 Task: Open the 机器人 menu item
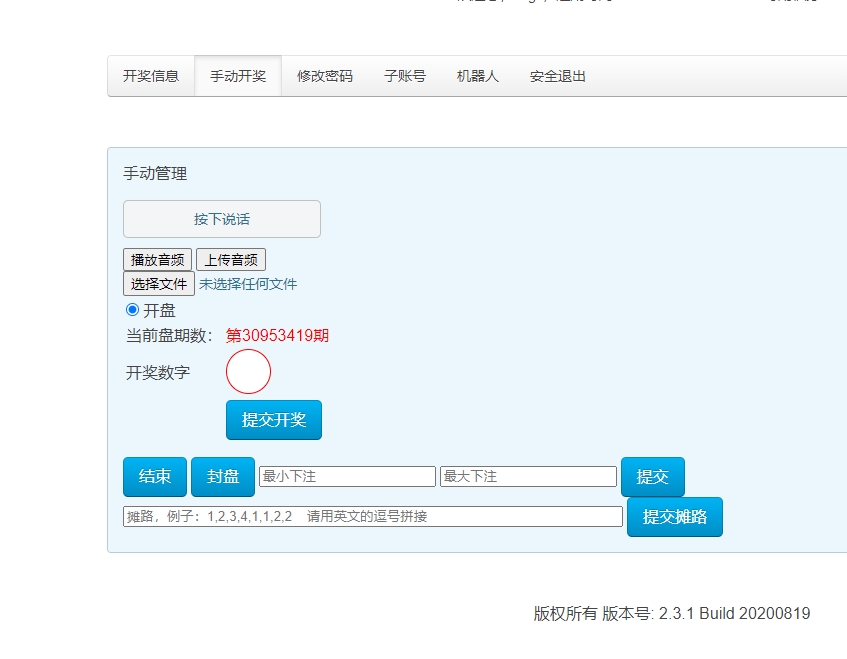[x=478, y=76]
